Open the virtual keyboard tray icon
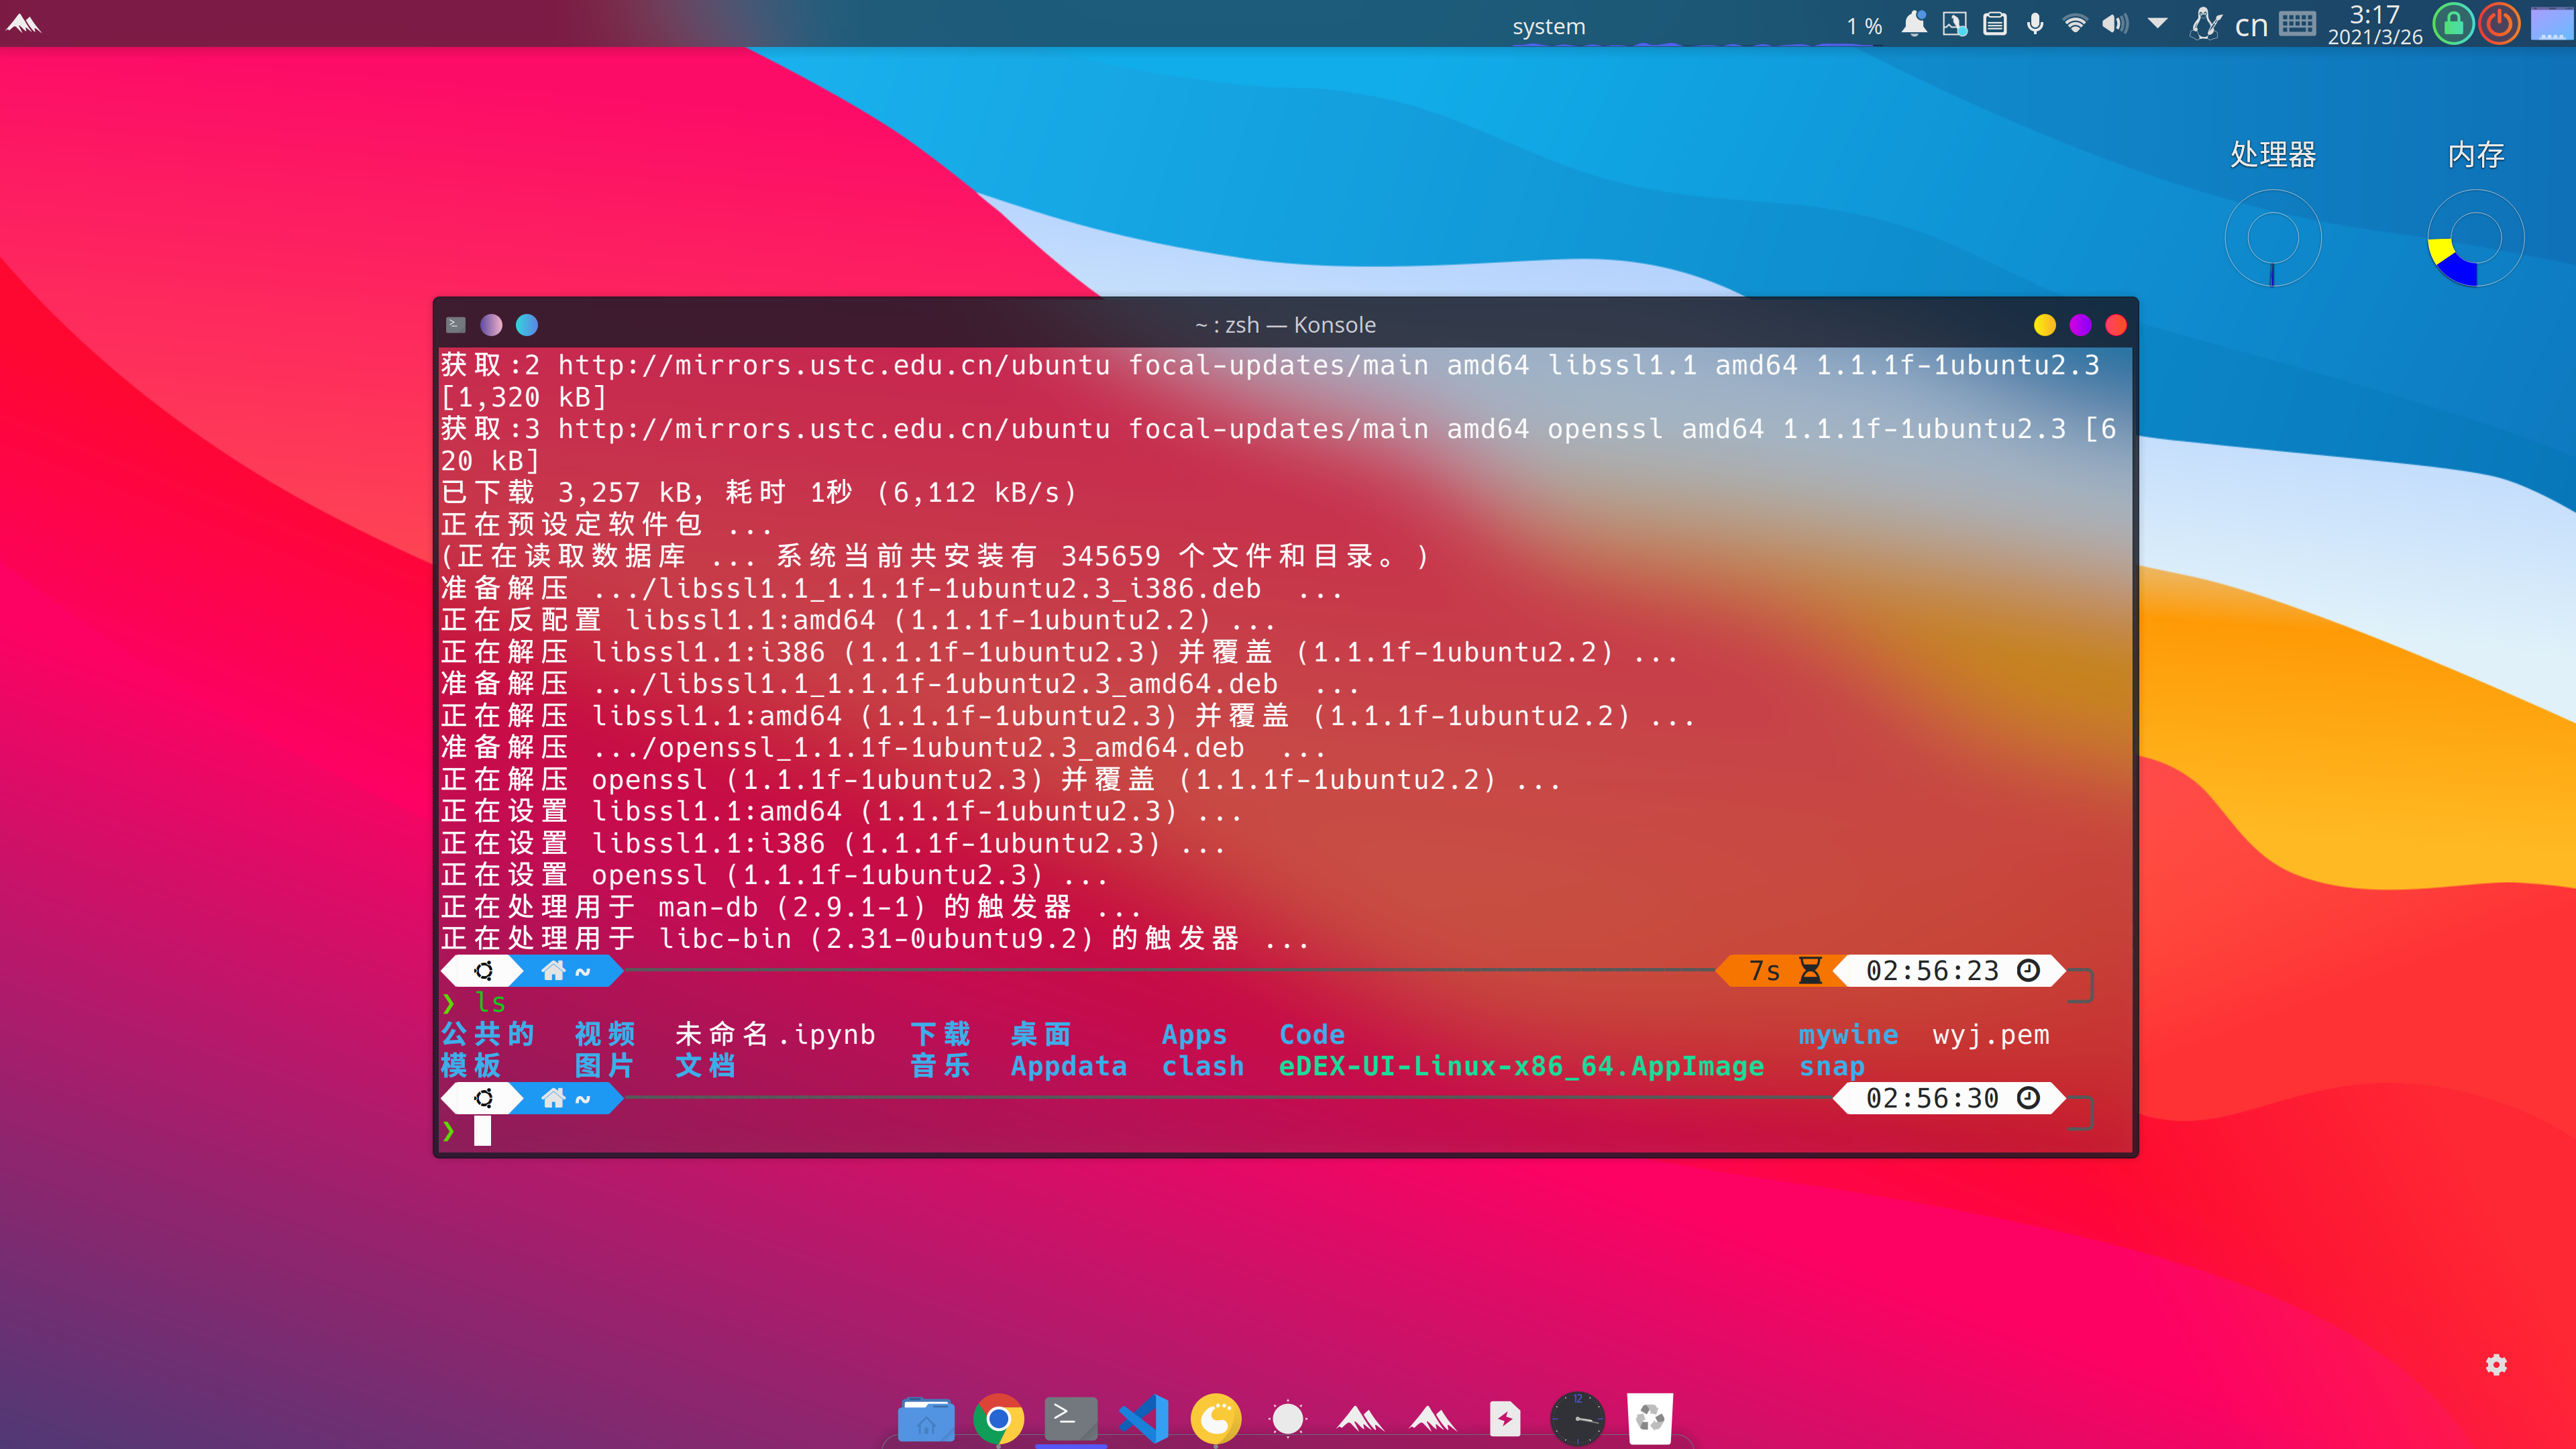The height and width of the screenshot is (1449, 2576). point(2298,23)
